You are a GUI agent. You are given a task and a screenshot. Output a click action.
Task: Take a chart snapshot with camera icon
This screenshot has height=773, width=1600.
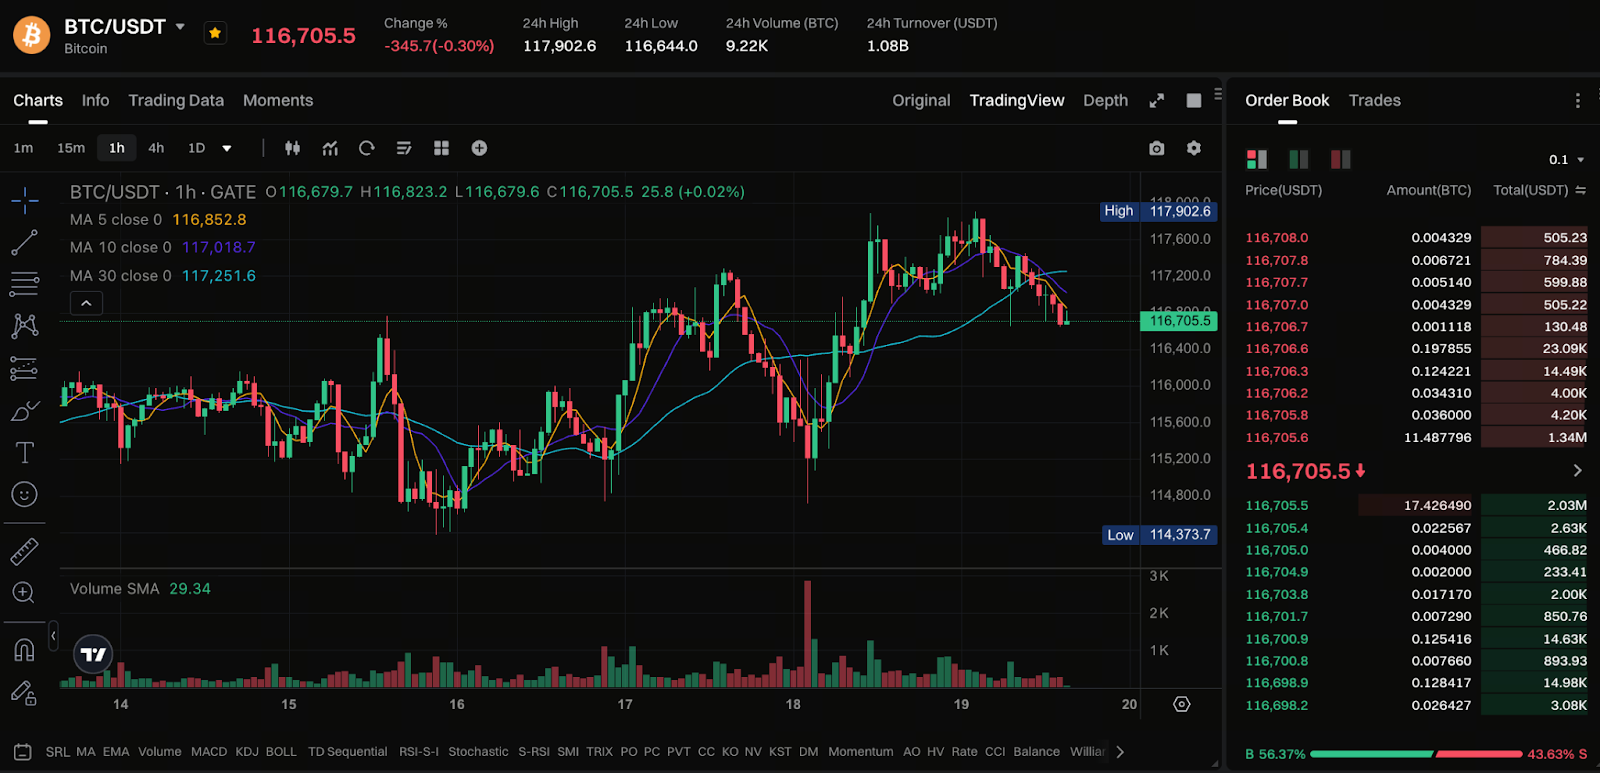[1157, 148]
